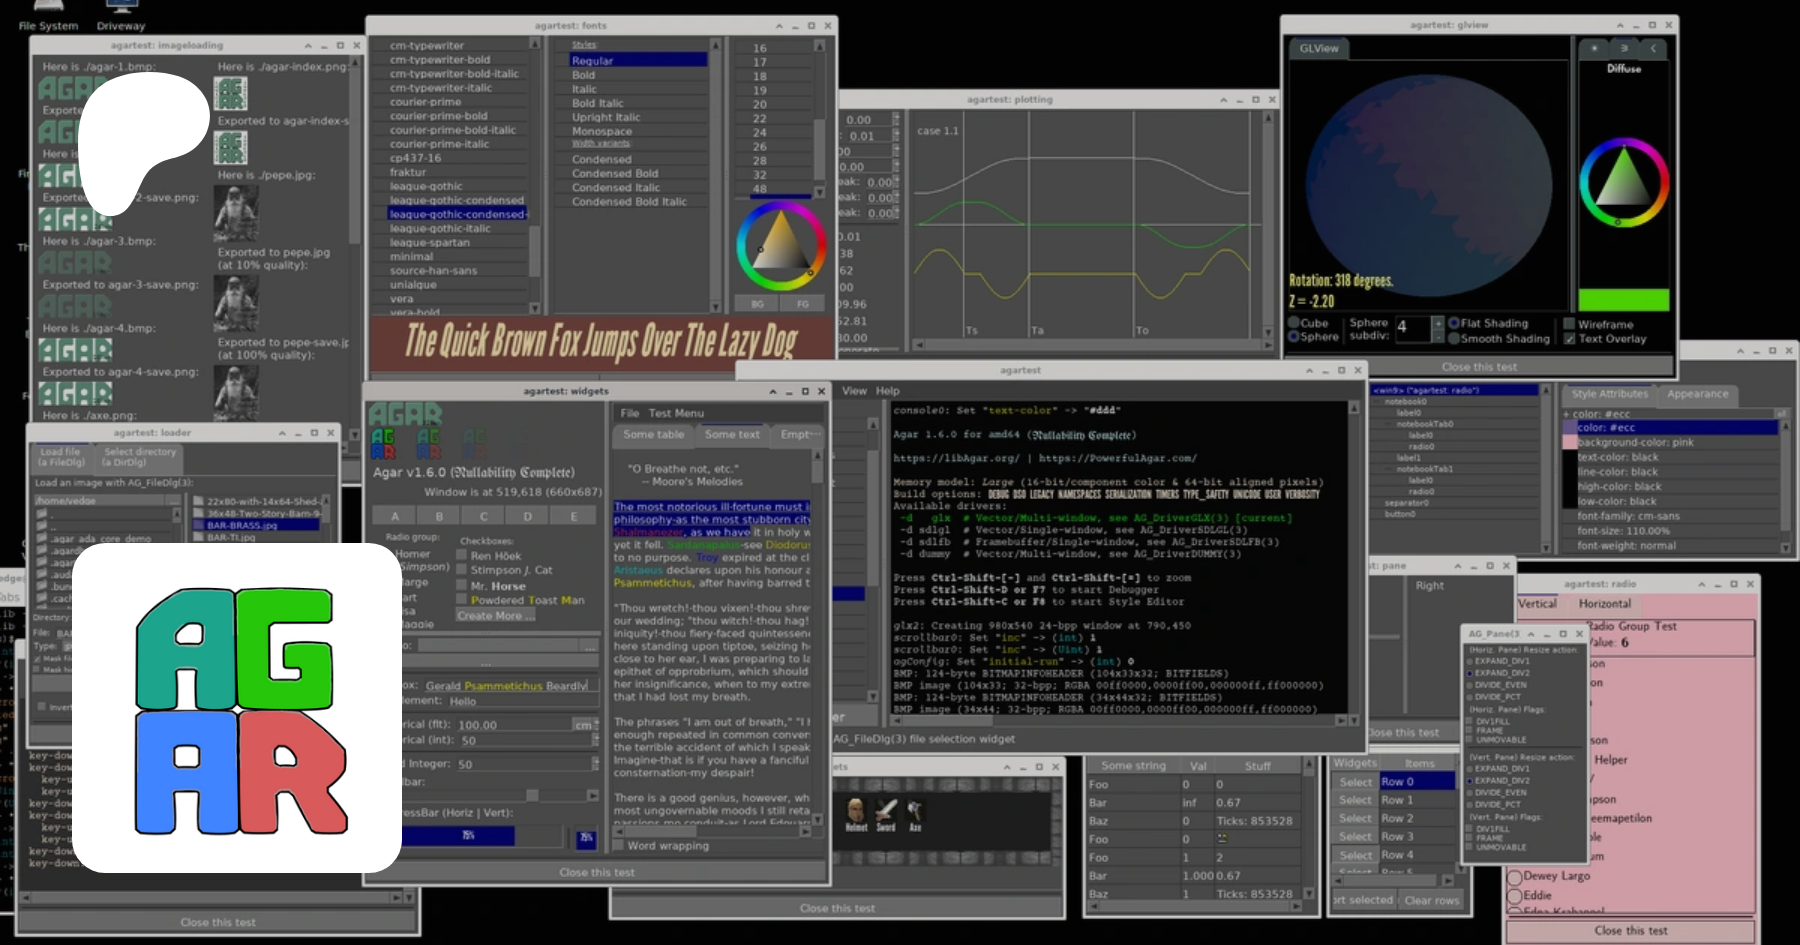Click the pepe.jpg portrait image
Viewport: 1800px width, 945px height.
click(236, 212)
